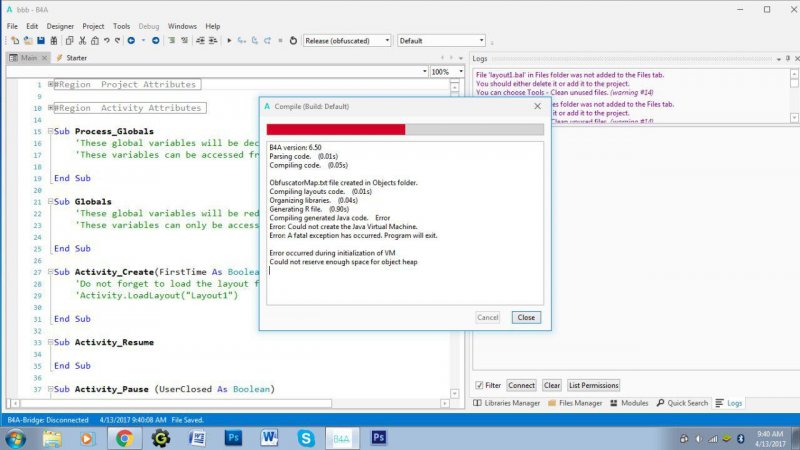Toggle the Filter checkbox in Logs
This screenshot has width=800, height=450.
(479, 385)
